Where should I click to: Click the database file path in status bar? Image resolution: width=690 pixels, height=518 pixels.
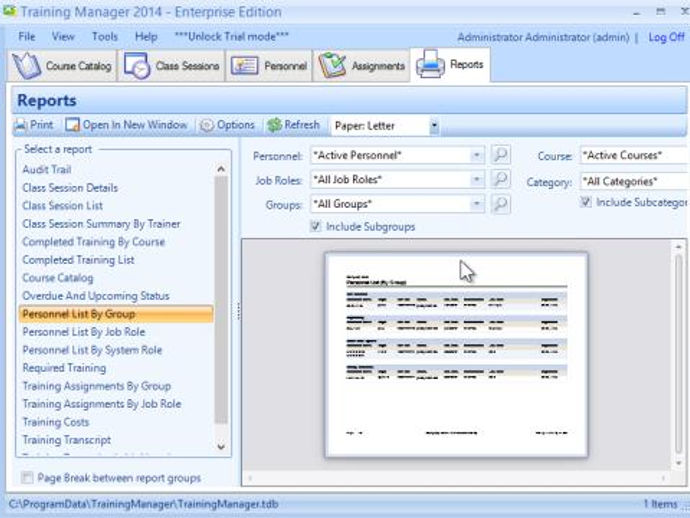point(143,504)
